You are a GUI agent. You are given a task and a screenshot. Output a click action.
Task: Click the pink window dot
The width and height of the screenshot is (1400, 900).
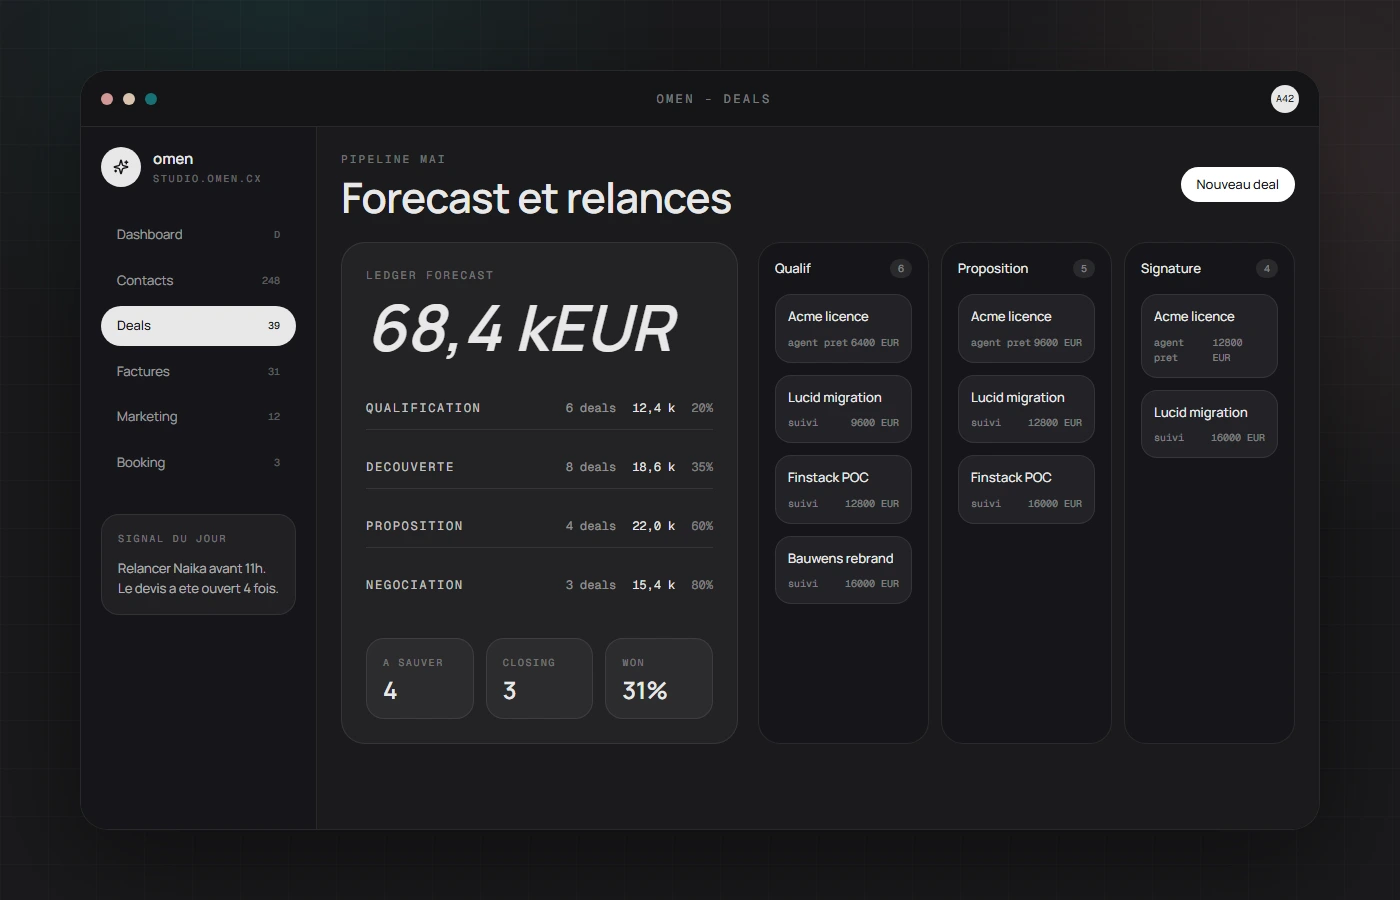click(x=107, y=99)
